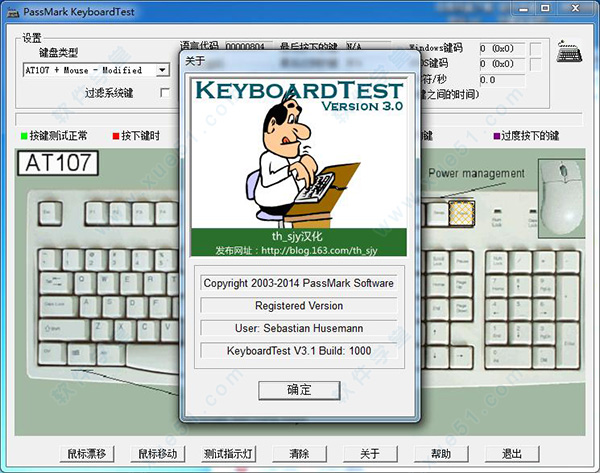Click the green 按键测试正常 legend swatch
Image resolution: width=600 pixels, height=473 pixels.
click(24, 135)
